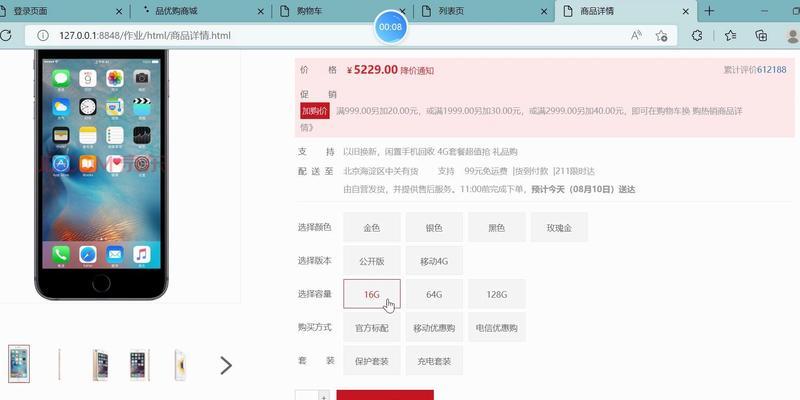Open the collections icon
The image size is (800, 400).
[x=761, y=35]
